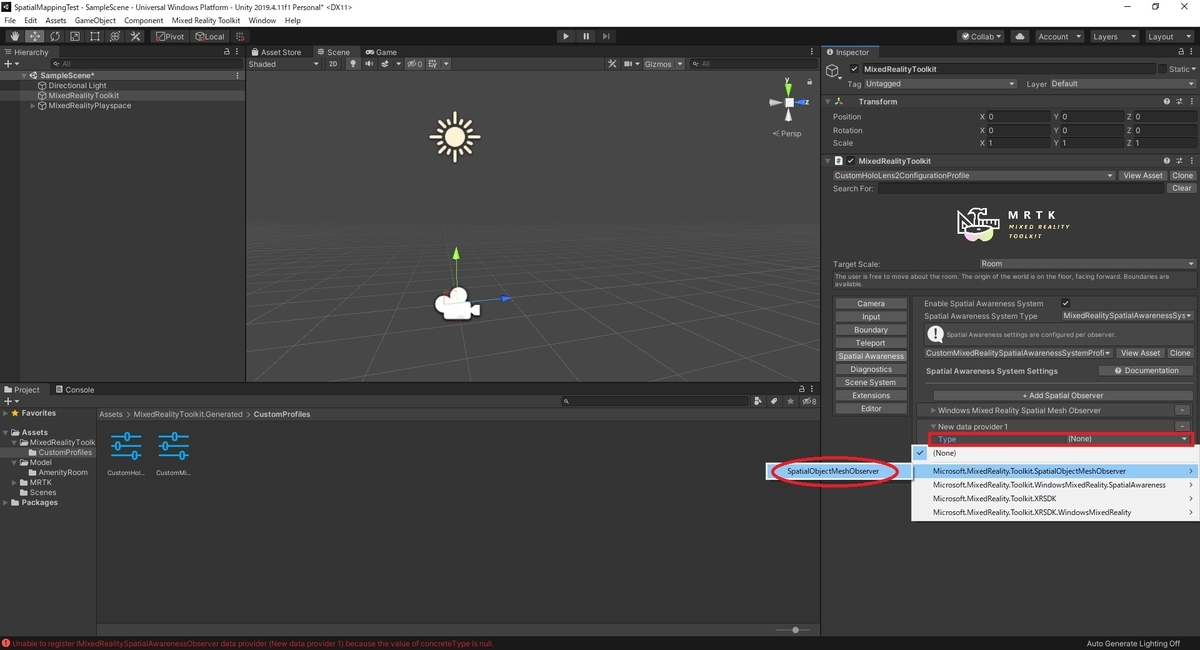The height and width of the screenshot is (650, 1200).
Task: Step one frame forward
Action: point(607,36)
